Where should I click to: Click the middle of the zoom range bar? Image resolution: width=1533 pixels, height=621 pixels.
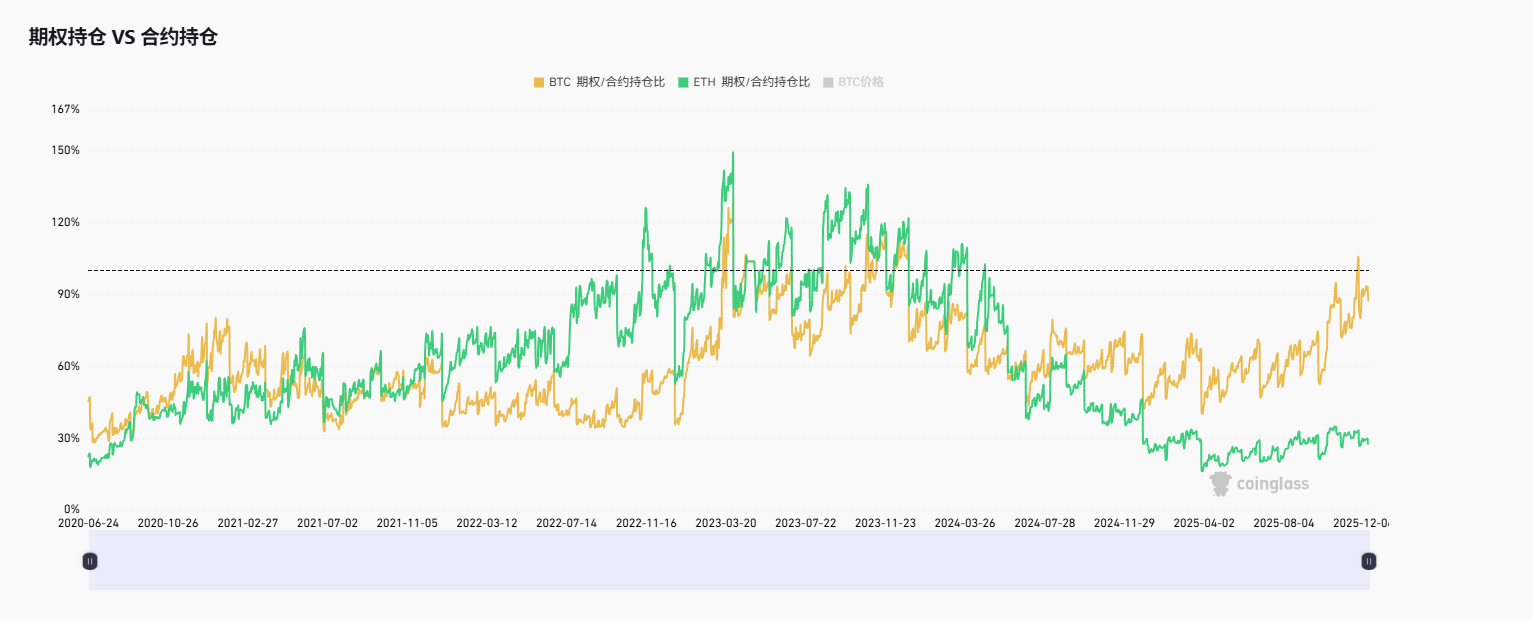[x=729, y=561]
